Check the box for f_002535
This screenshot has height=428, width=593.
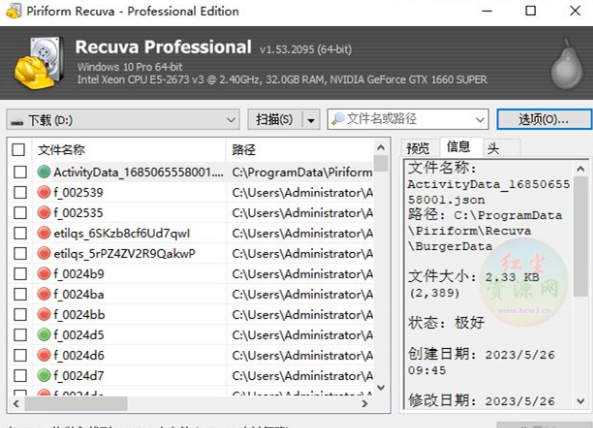point(20,213)
